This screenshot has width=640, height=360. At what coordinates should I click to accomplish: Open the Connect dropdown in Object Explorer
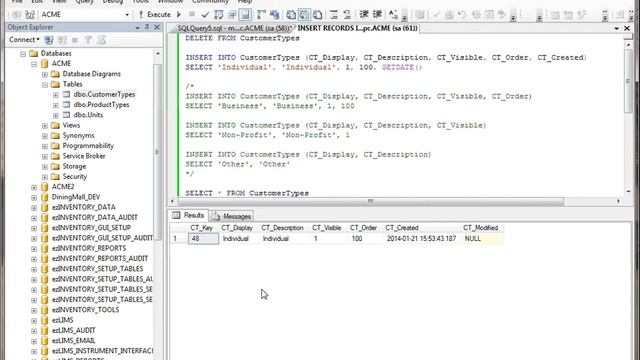point(24,40)
